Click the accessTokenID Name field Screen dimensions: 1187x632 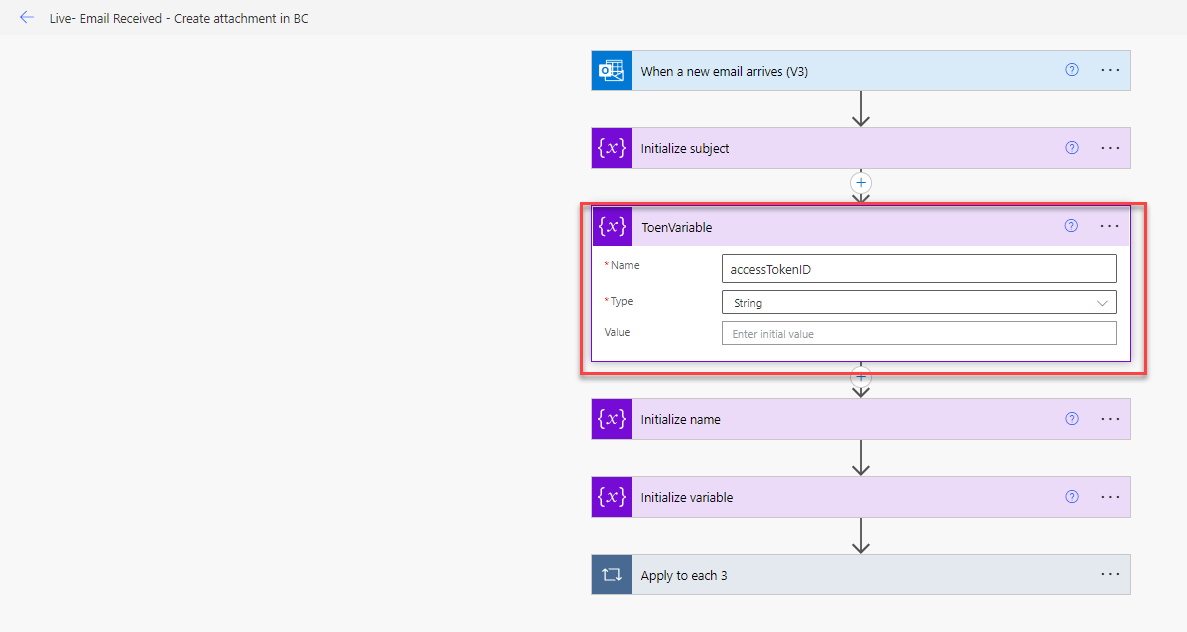coord(919,268)
